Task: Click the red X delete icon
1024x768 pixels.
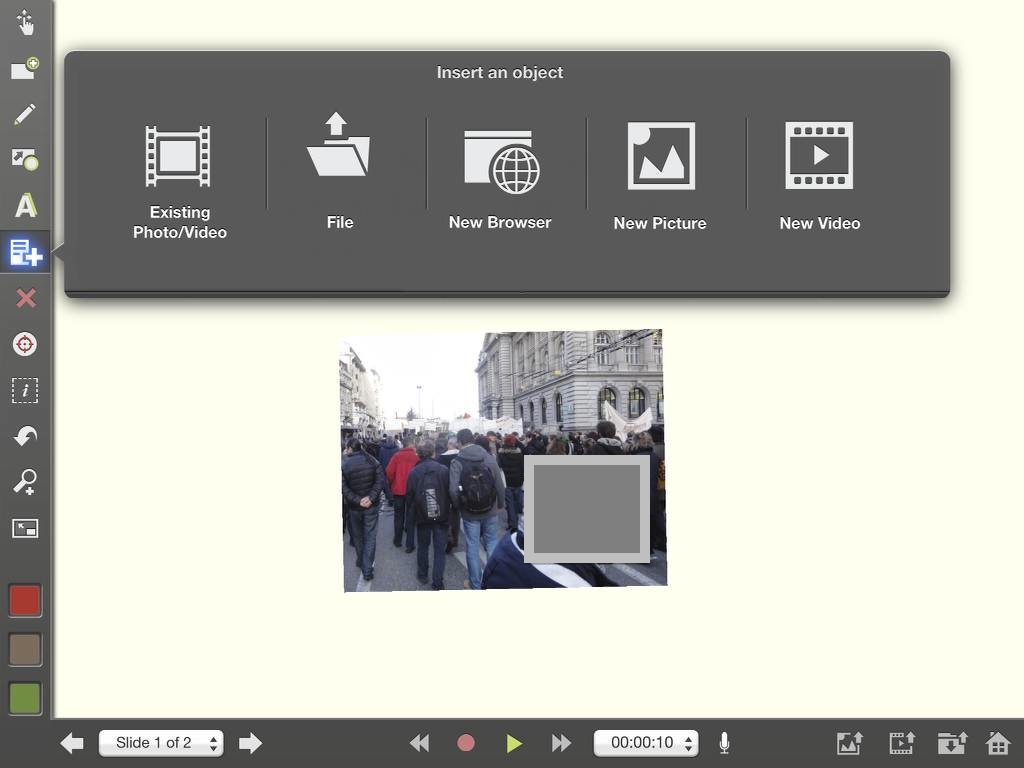Action: pos(25,298)
